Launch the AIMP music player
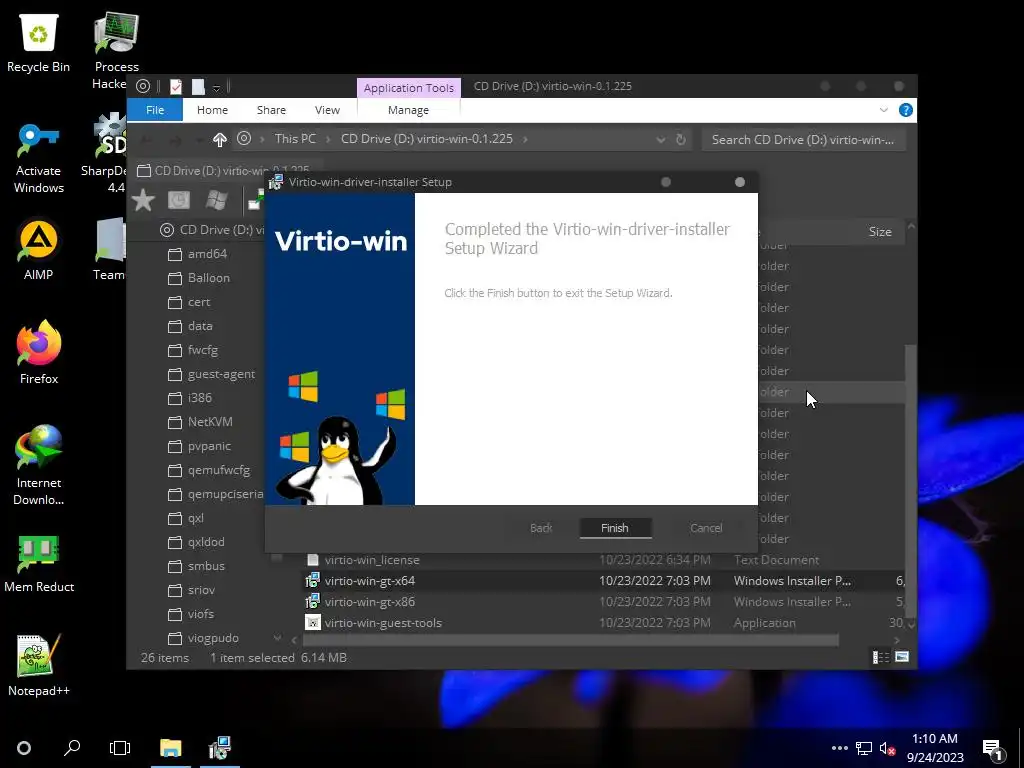The image size is (1024, 768). (x=39, y=249)
